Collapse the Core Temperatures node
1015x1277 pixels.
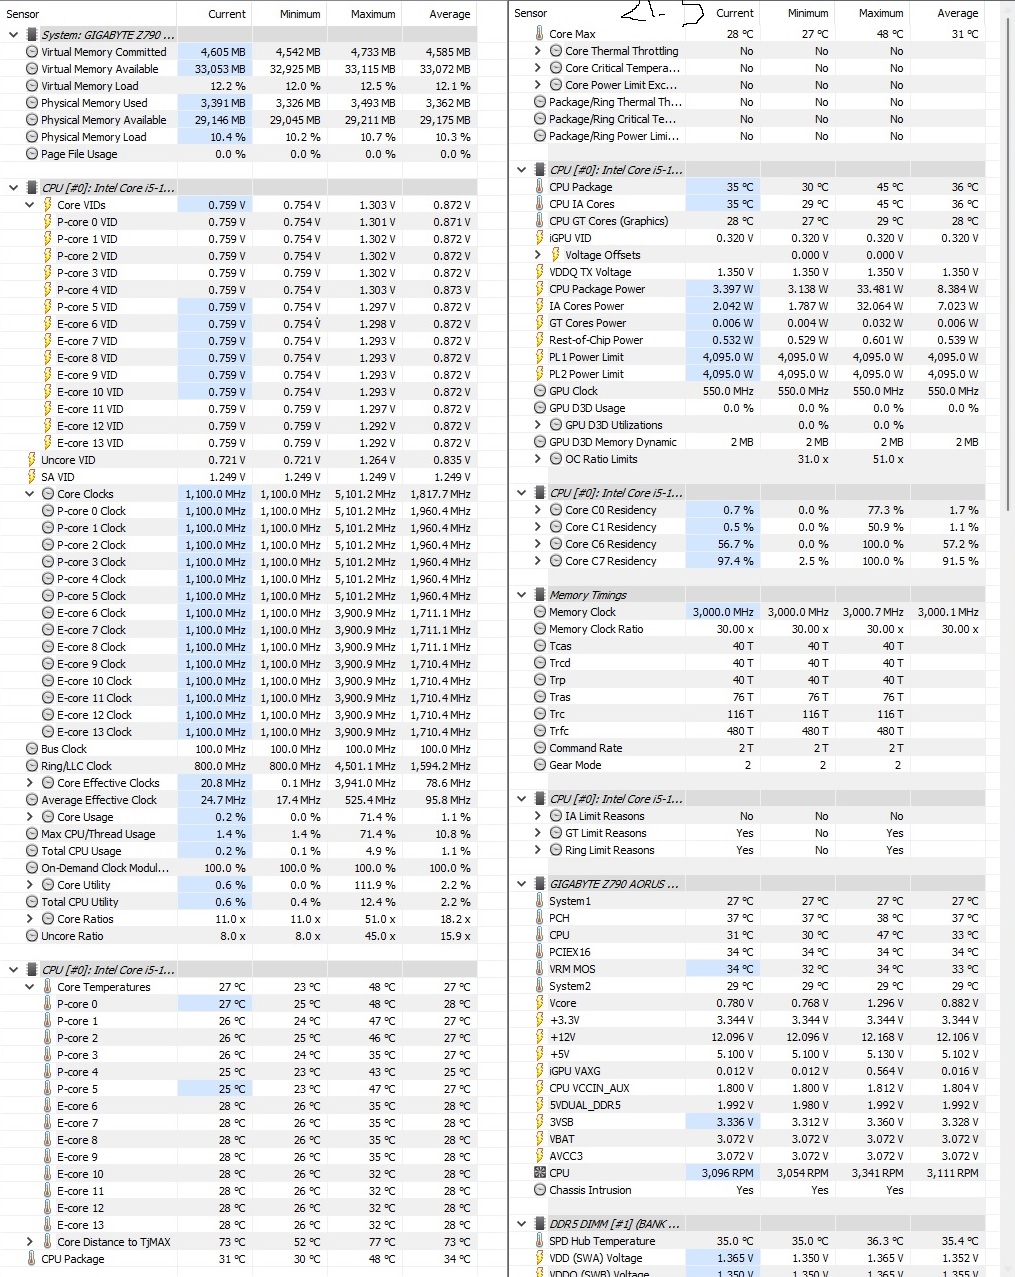coord(29,987)
